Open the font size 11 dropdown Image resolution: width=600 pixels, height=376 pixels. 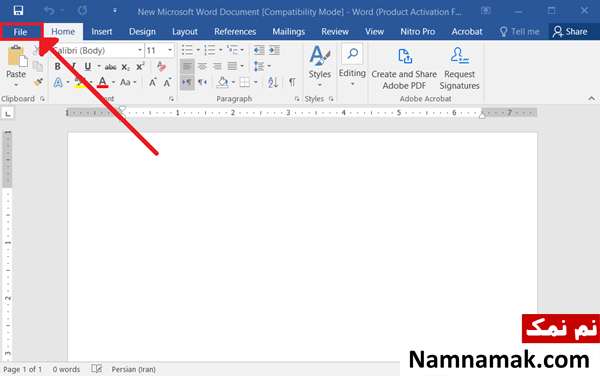(x=170, y=50)
